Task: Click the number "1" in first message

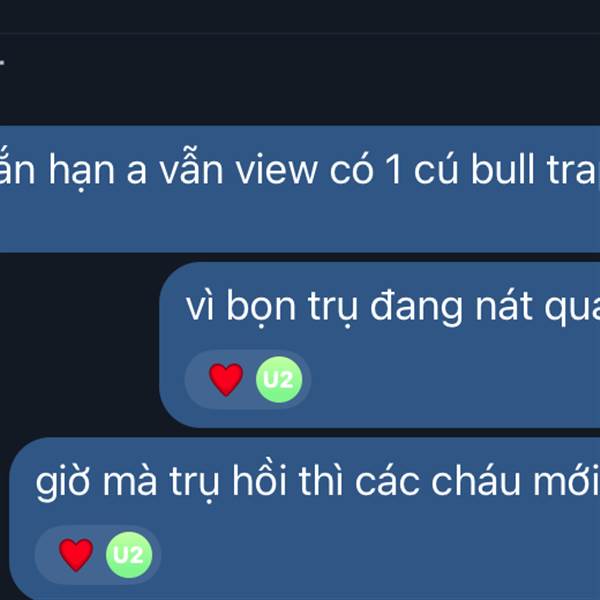Action: [393, 170]
